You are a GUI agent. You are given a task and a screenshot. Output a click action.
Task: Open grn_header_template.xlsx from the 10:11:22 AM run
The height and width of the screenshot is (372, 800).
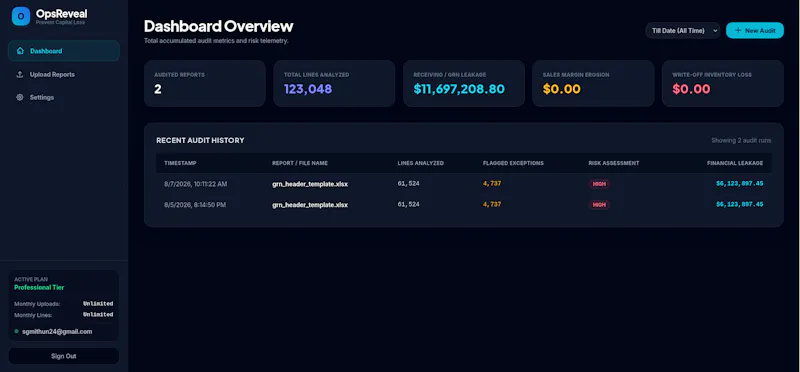pyautogui.click(x=310, y=184)
